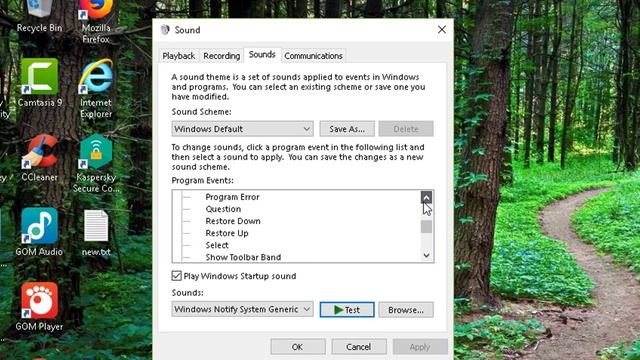Click the Program Events scrollbar thumb
640x360 pixels.
pyautogui.click(x=426, y=227)
